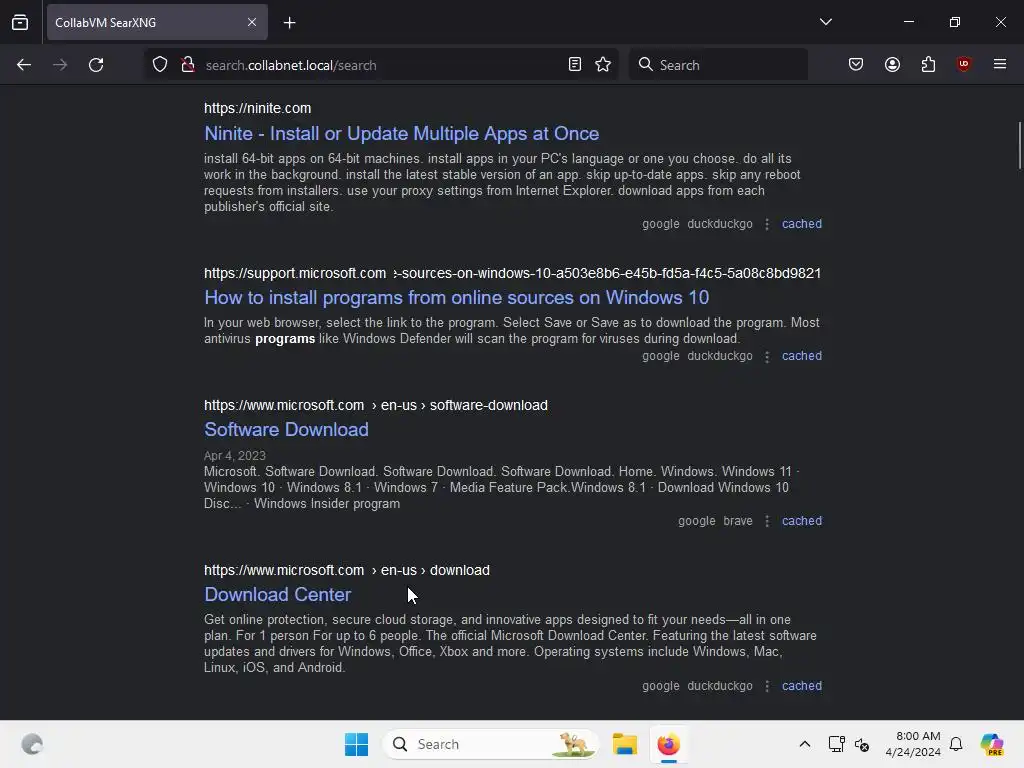This screenshot has height=768, width=1024.
Task: Open the notification bell icon
Action: point(957,744)
